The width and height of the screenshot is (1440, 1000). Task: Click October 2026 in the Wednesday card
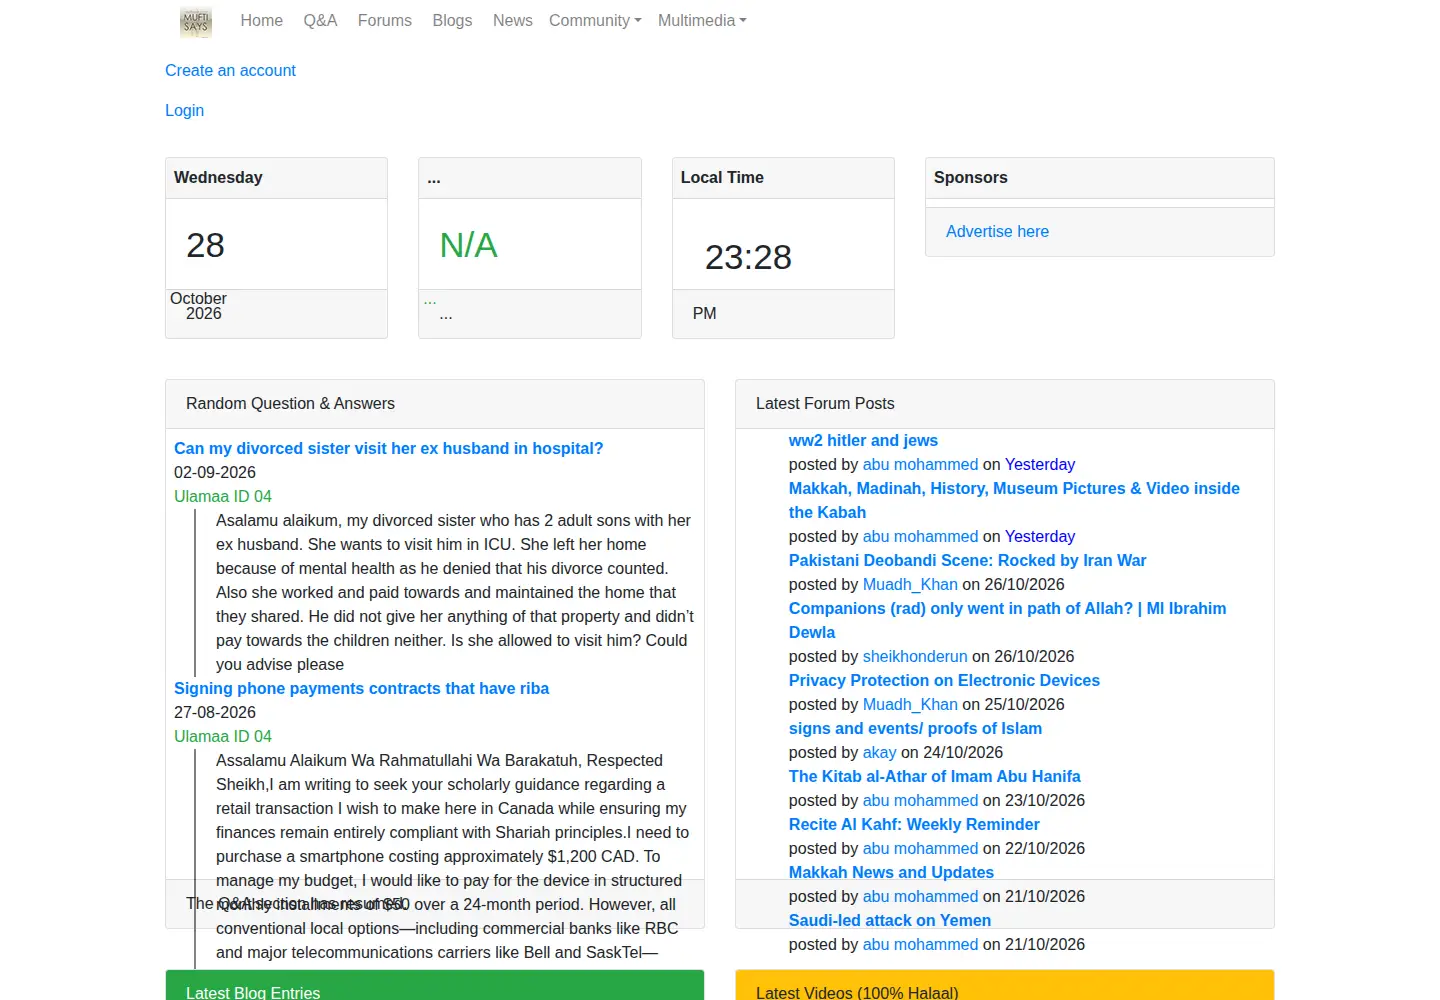199,306
